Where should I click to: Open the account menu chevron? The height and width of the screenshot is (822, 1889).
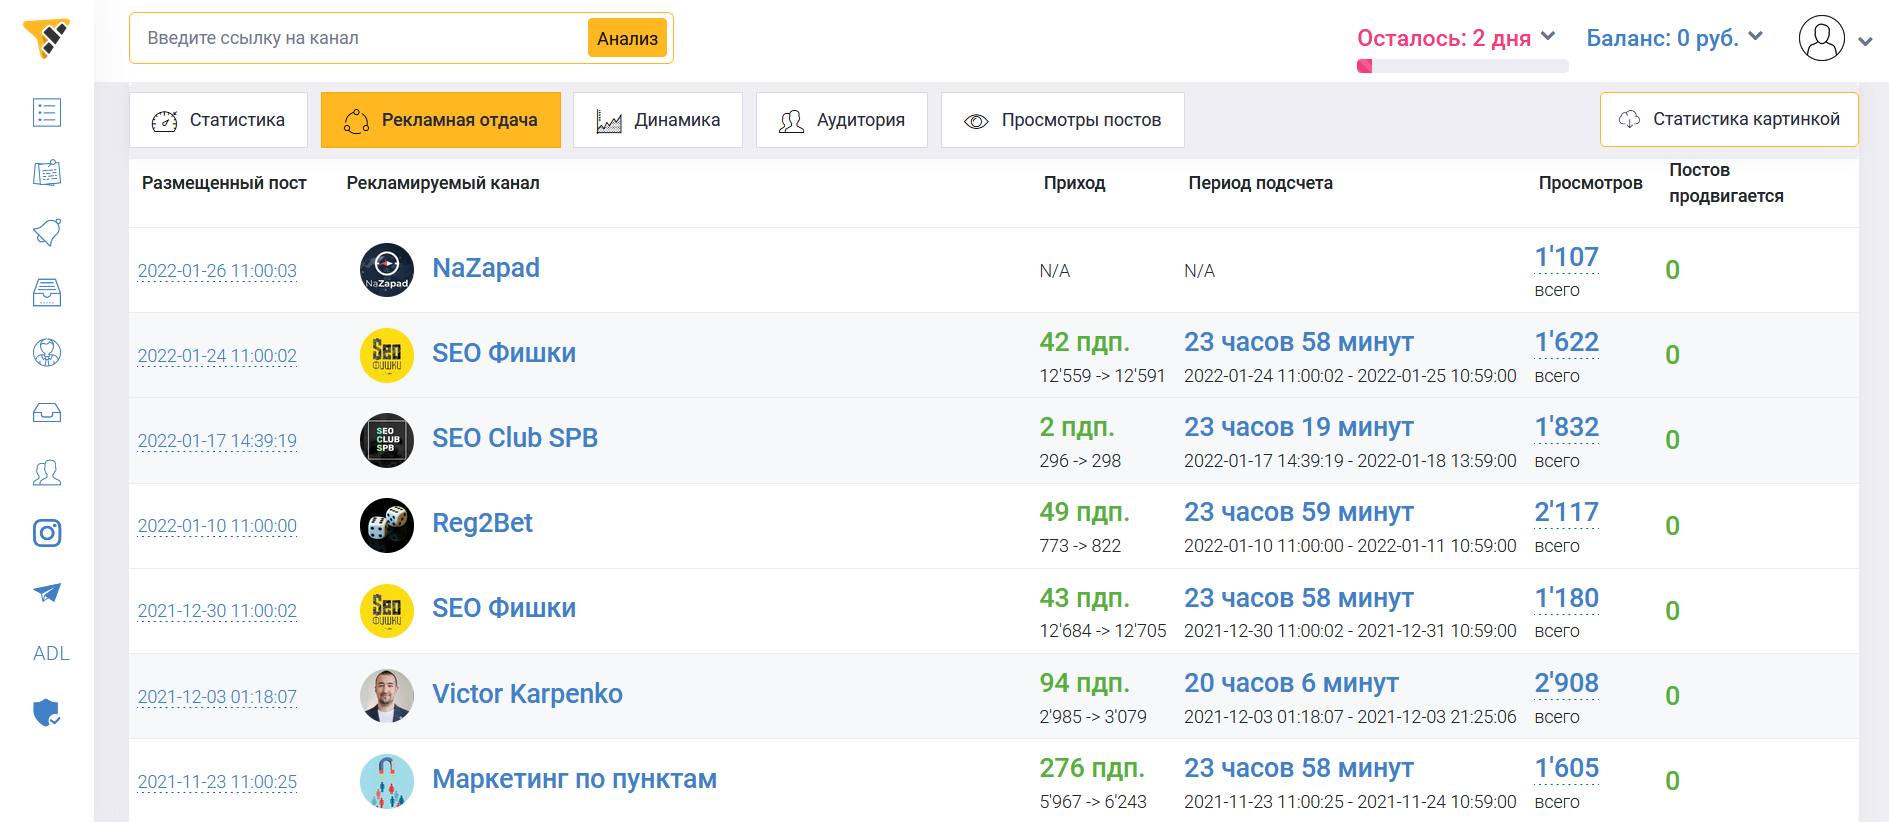(x=1865, y=42)
